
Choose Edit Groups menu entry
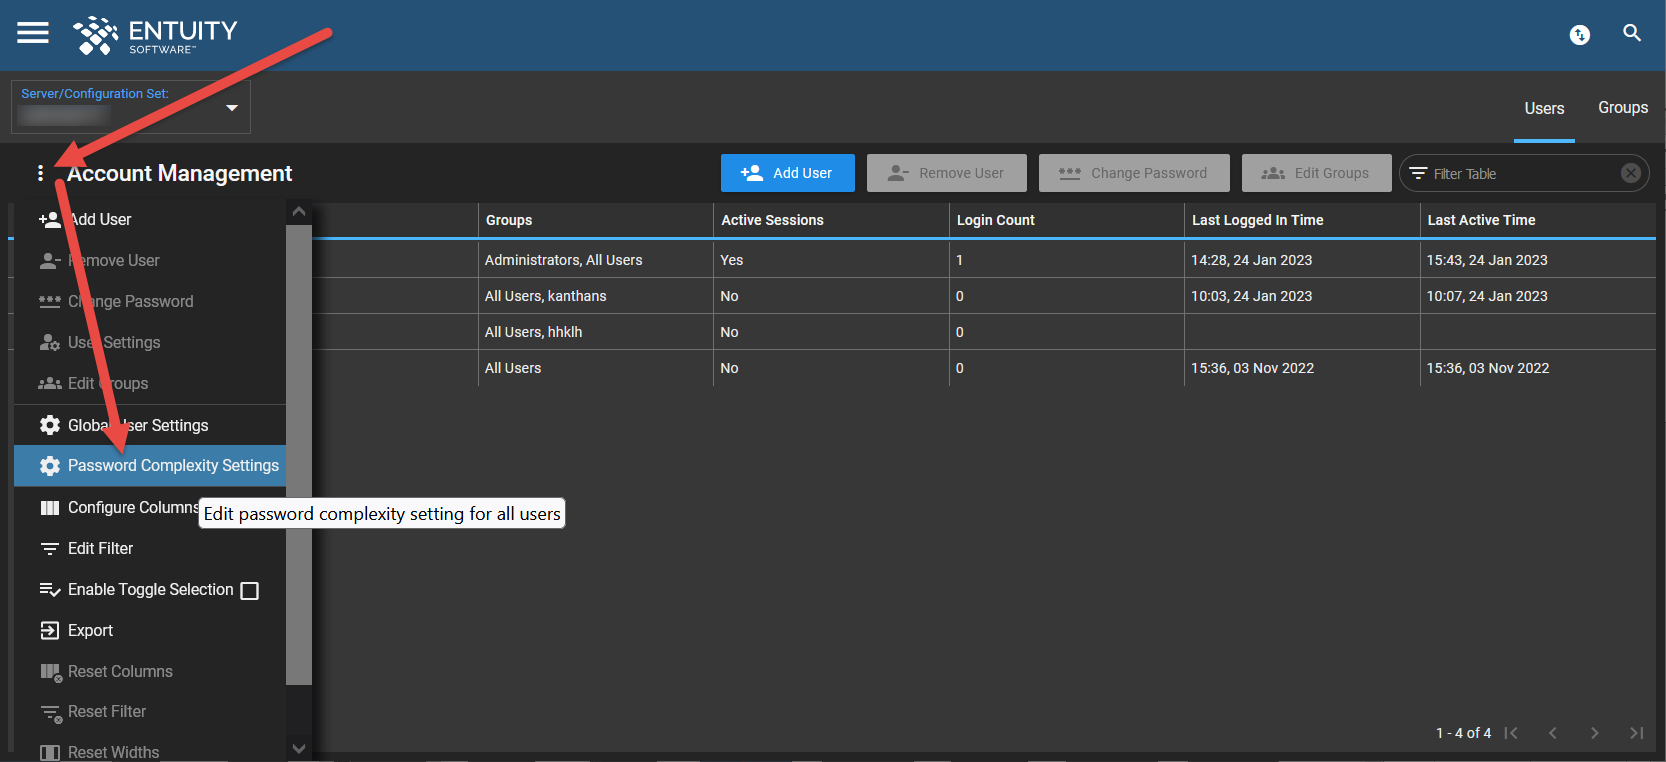tap(150, 383)
